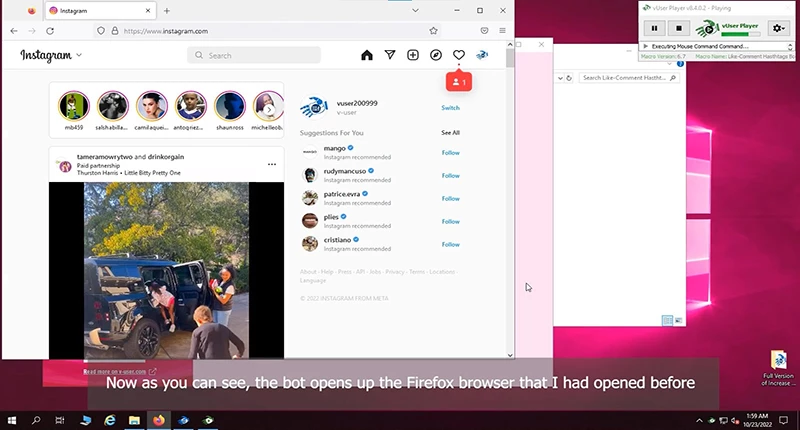This screenshot has height=430, width=800.
Task: Expand File Explorer address history dropdown
Action: coord(560,78)
